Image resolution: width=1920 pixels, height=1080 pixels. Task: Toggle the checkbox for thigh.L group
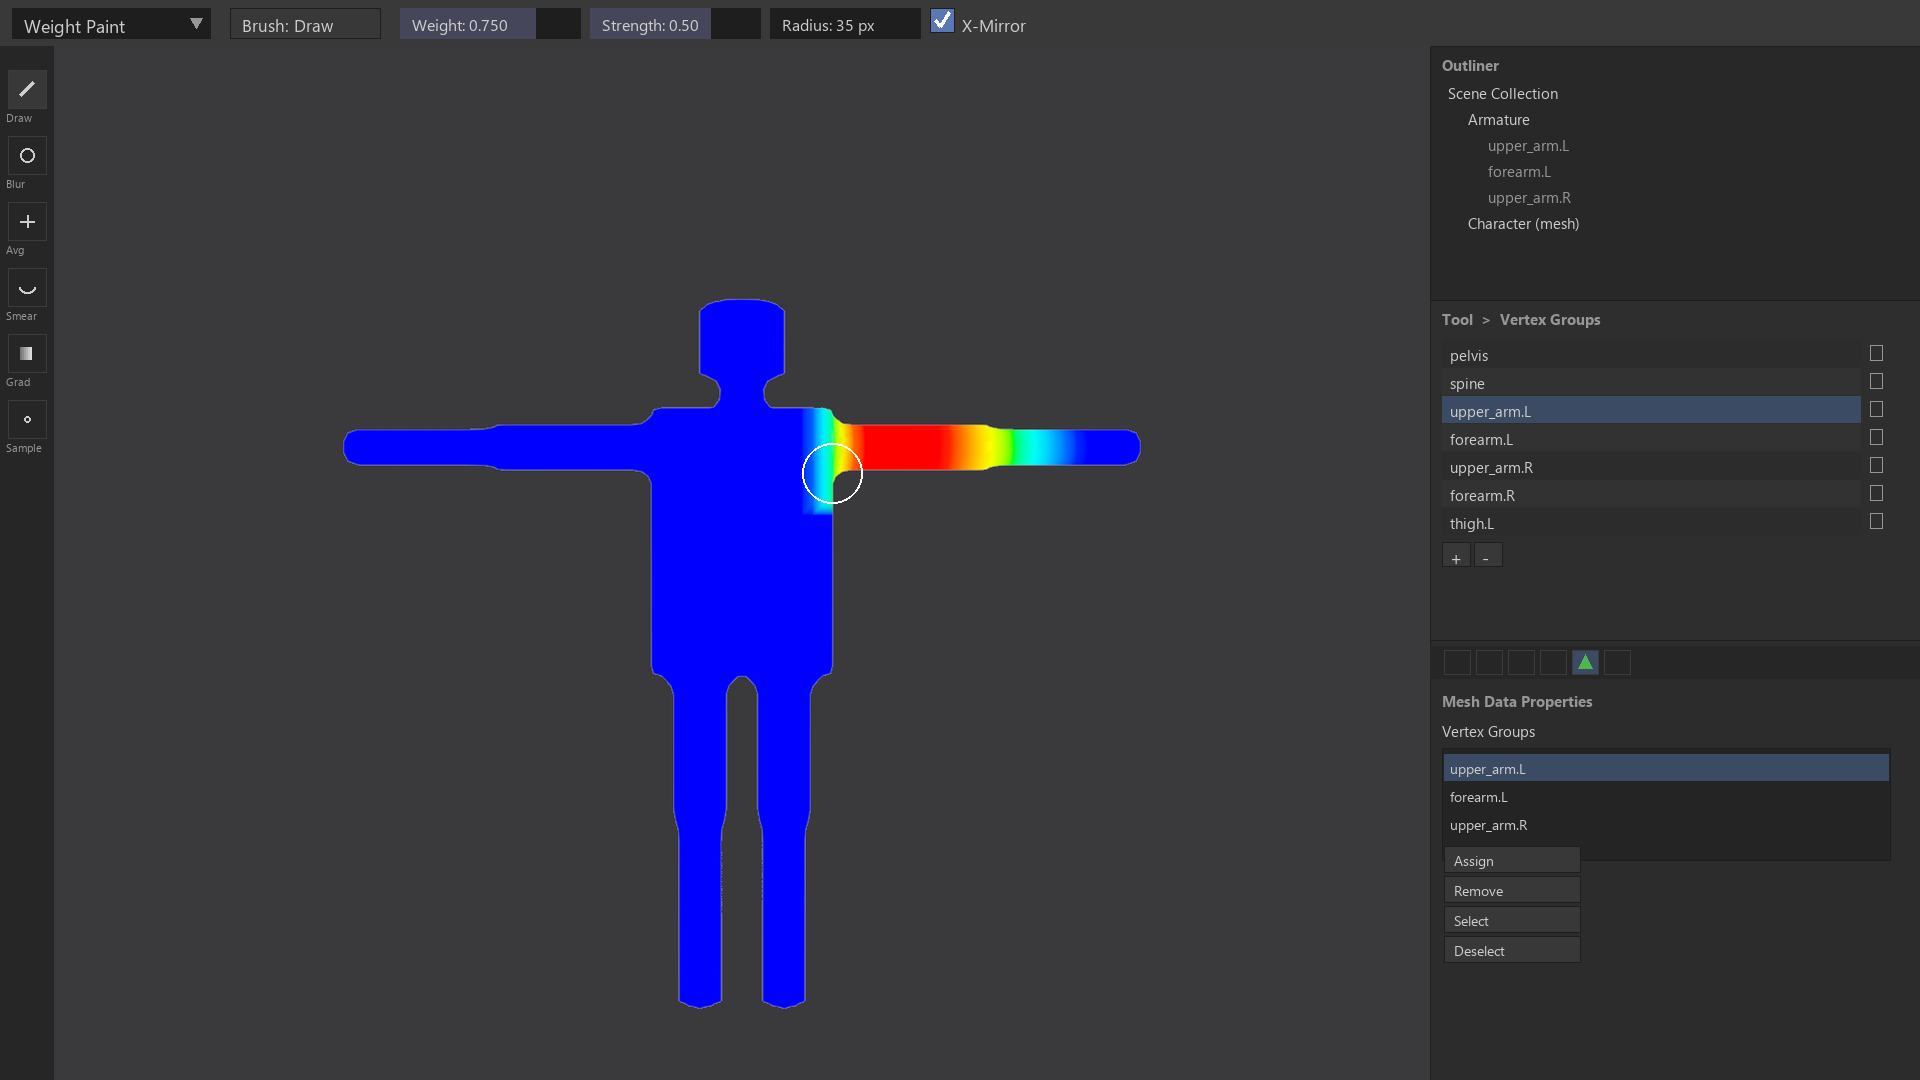1876,521
